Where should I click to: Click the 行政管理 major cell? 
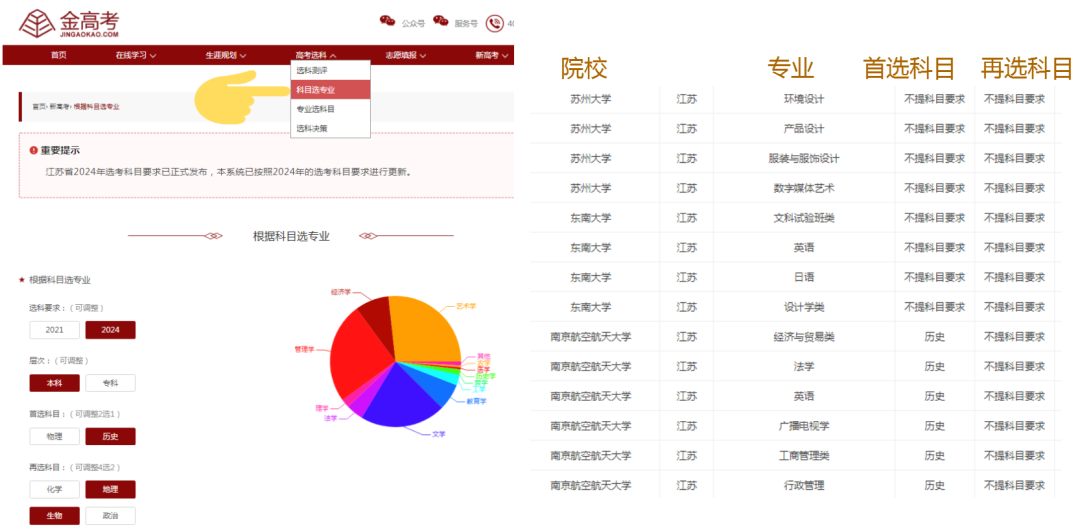point(804,485)
